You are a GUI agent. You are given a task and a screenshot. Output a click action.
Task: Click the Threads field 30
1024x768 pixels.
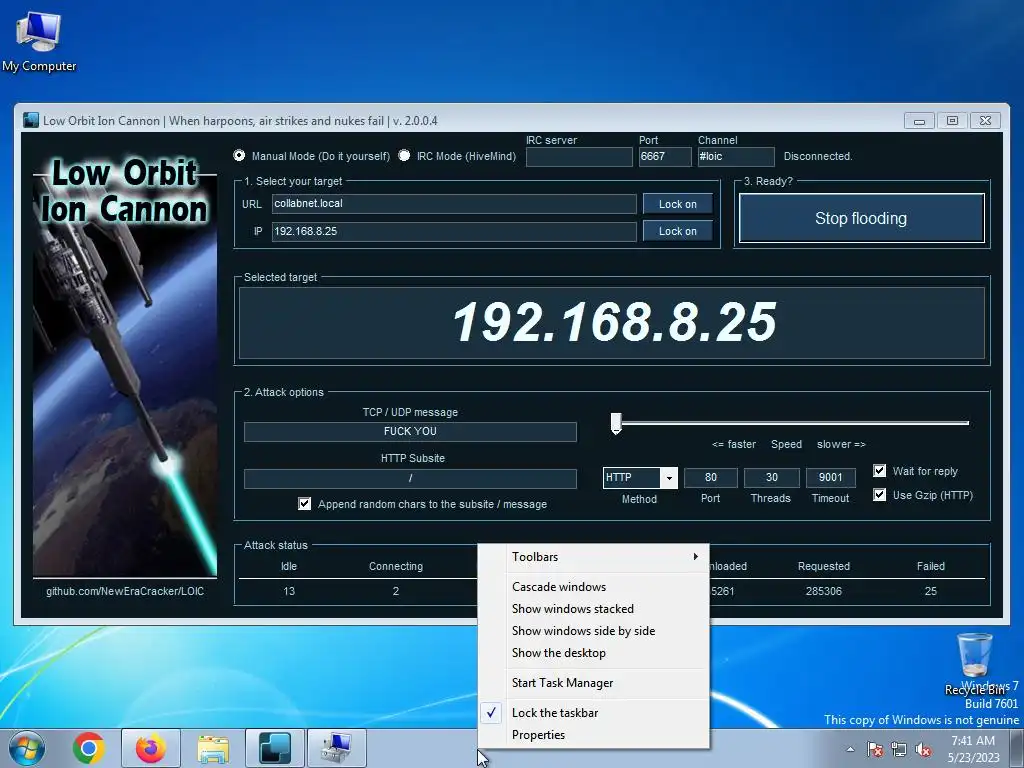771,478
